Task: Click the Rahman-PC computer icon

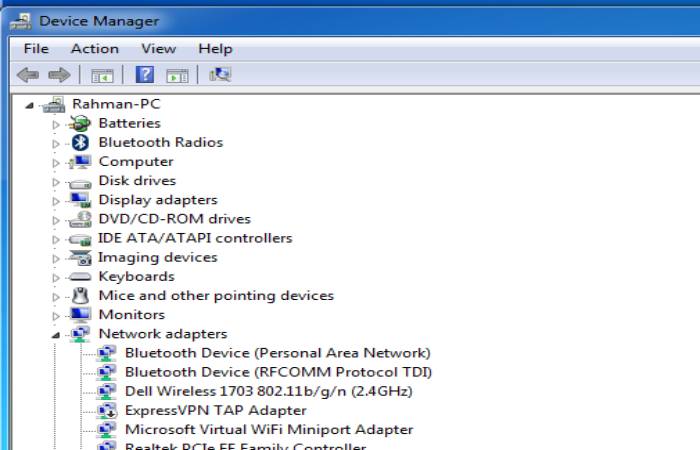Action: pyautogui.click(x=54, y=104)
